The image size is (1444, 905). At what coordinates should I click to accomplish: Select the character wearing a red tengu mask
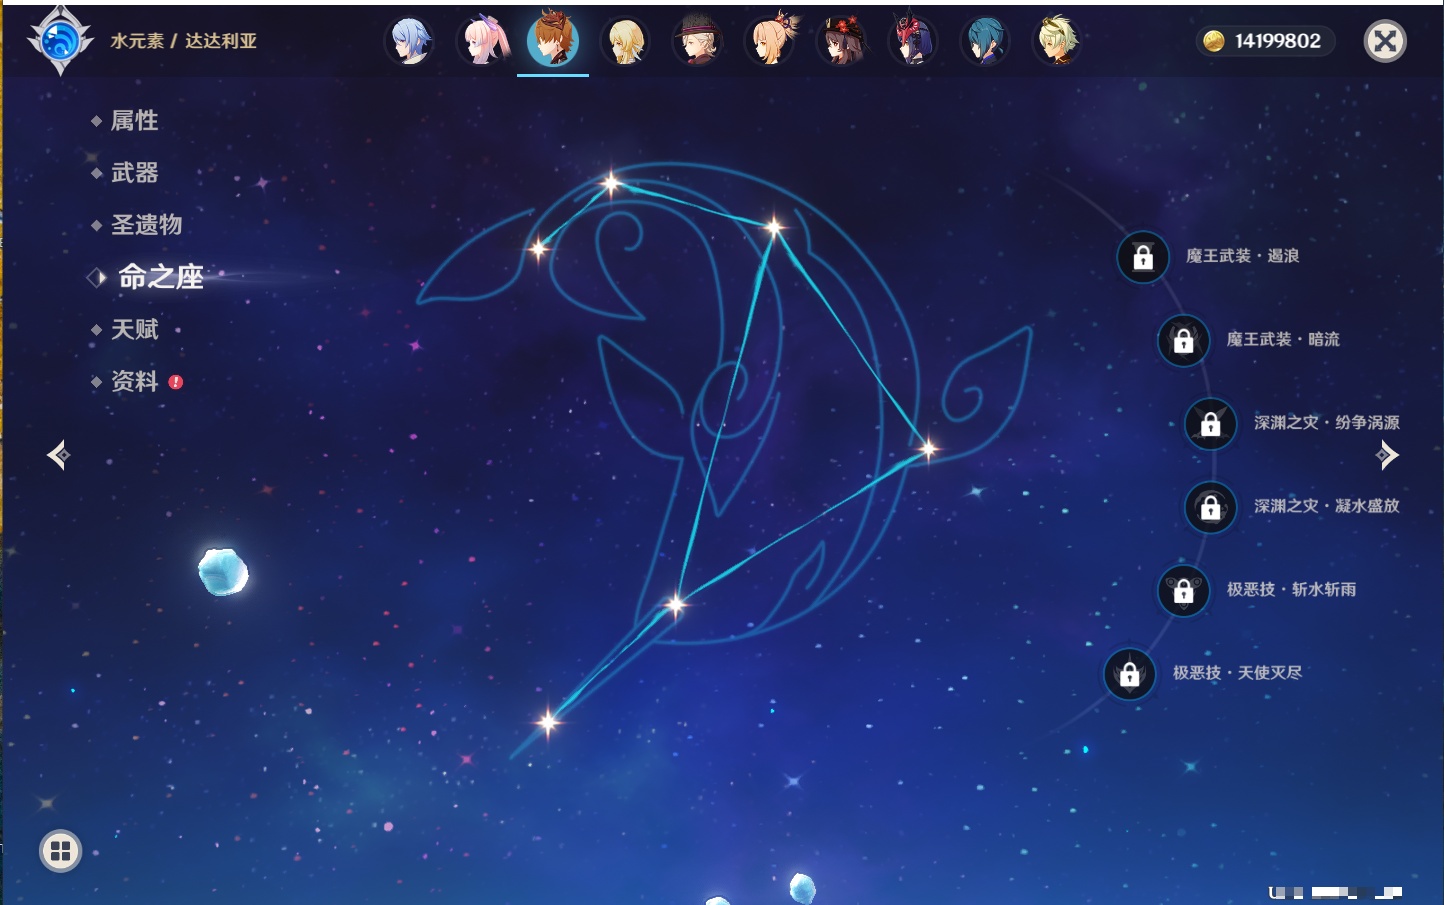[x=913, y=41]
